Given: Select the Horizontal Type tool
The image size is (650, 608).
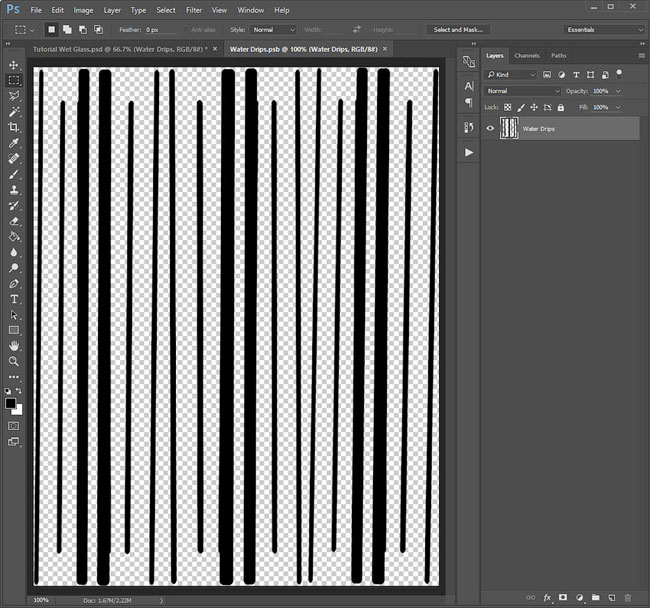Looking at the screenshot, I should pyautogui.click(x=14, y=299).
